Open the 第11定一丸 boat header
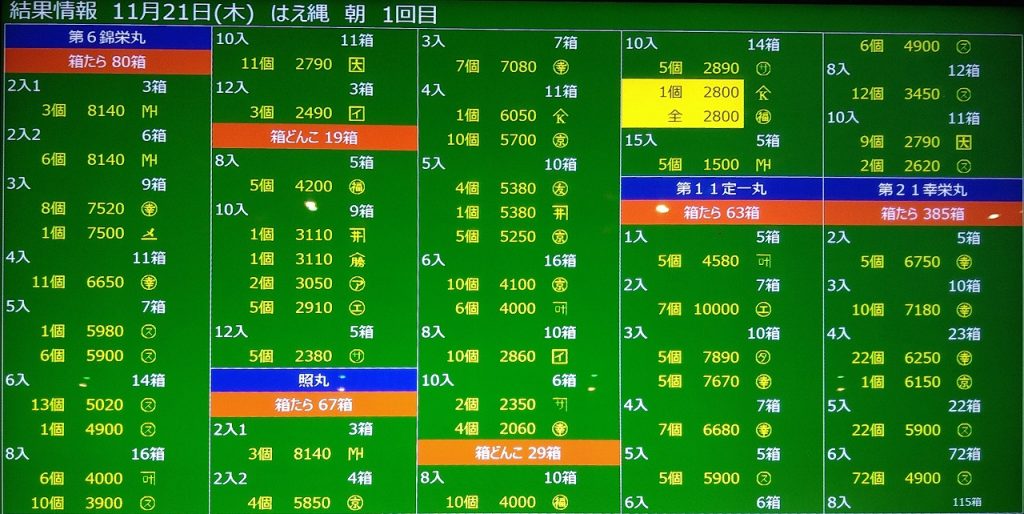Viewport: 1024px width, 514px height. click(721, 189)
